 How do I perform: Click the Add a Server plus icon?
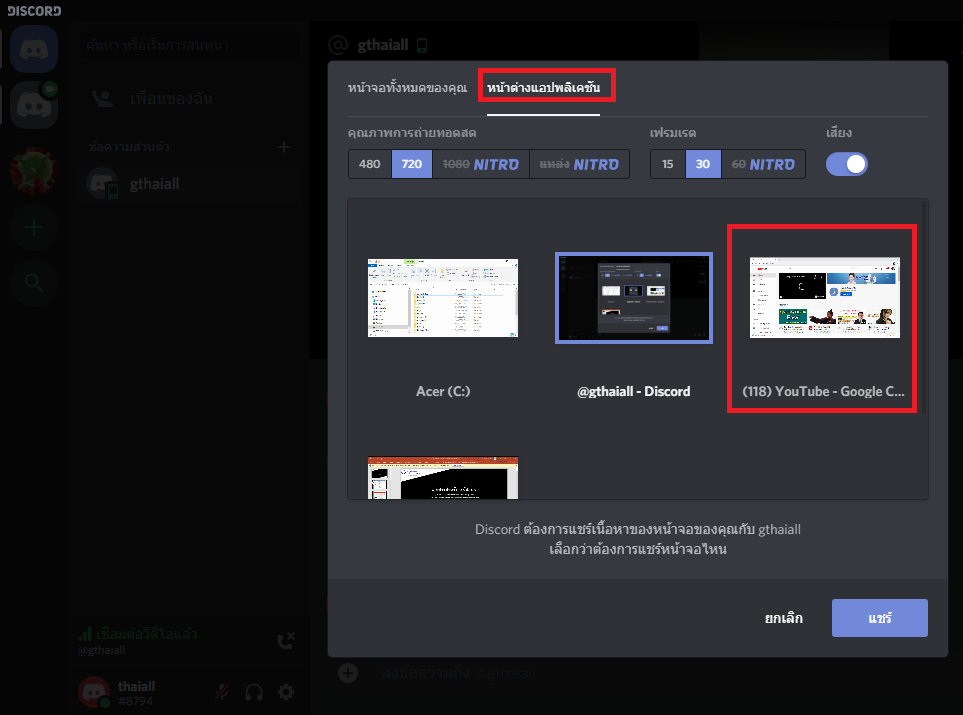coord(34,227)
